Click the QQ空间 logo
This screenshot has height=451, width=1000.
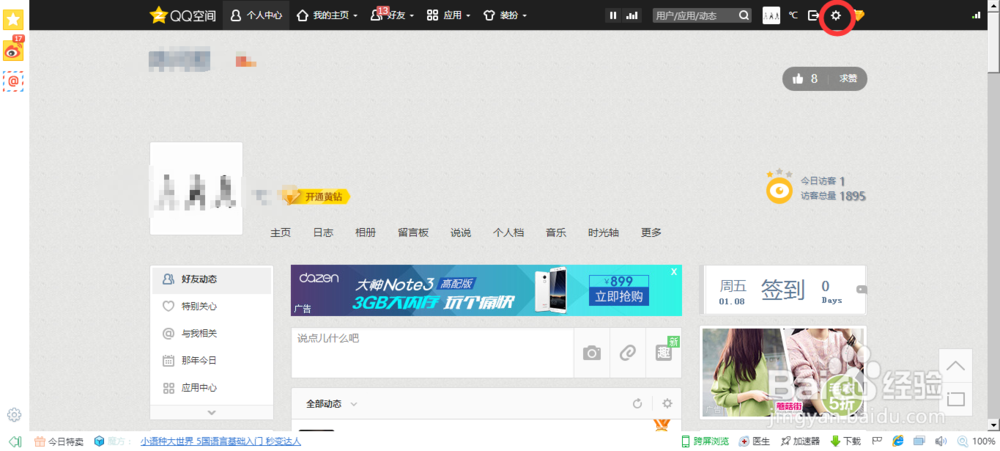click(x=183, y=15)
